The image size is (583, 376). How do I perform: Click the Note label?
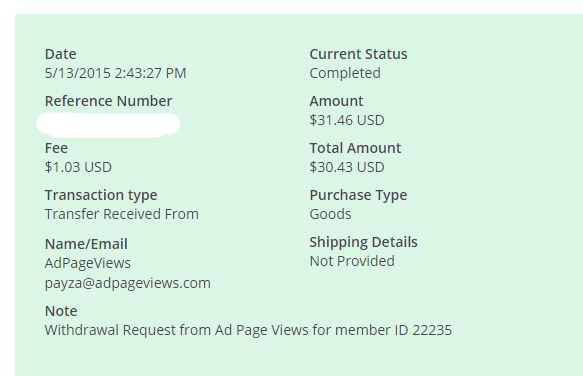(x=61, y=311)
